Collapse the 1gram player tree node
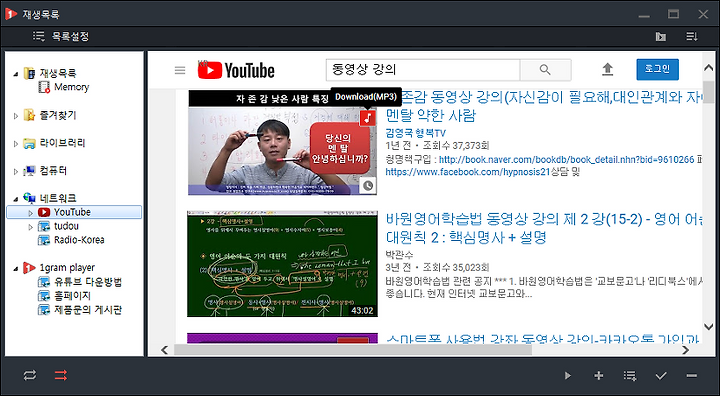The image size is (720, 396). click(16, 268)
